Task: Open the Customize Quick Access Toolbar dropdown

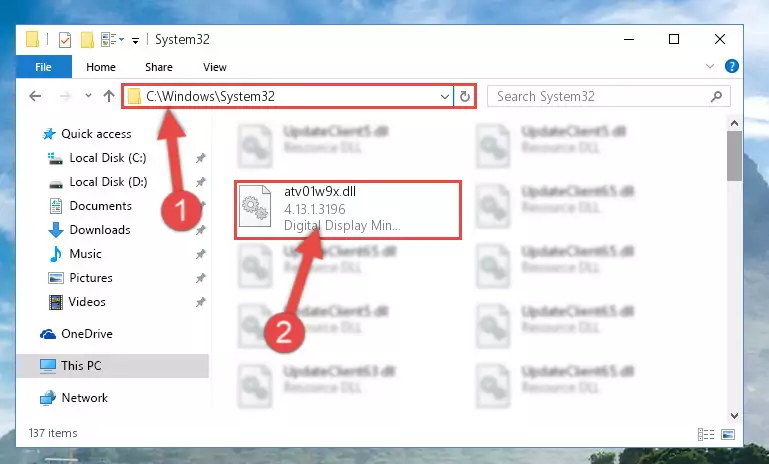Action: (x=135, y=40)
